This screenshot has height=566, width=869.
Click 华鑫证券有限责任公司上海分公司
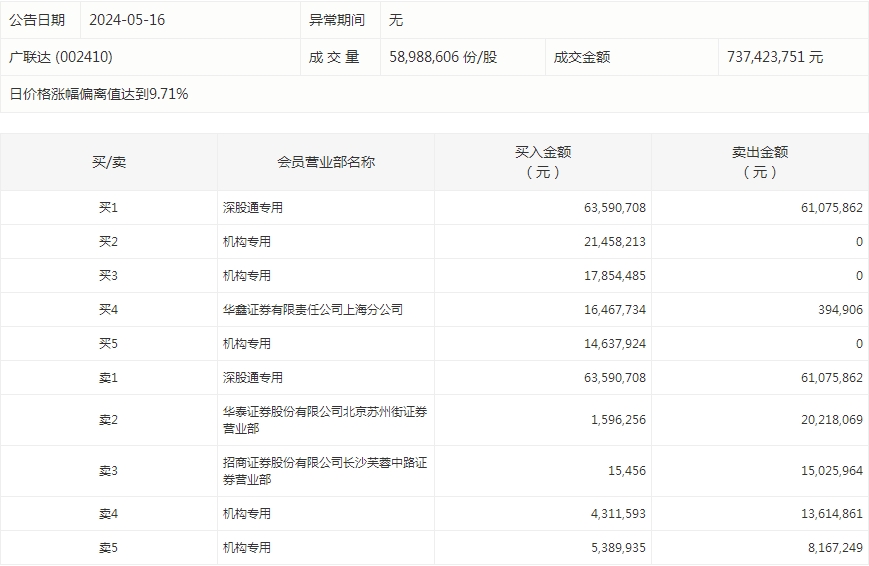pos(313,309)
